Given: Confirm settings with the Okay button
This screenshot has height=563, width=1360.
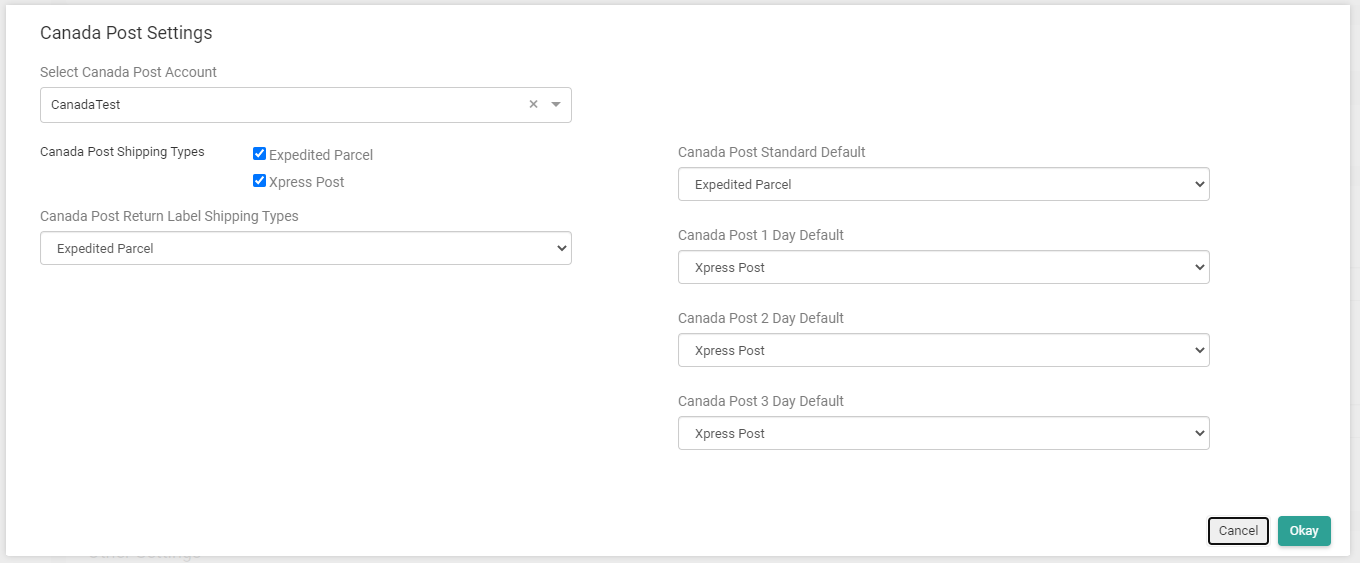Looking at the screenshot, I should [x=1304, y=531].
